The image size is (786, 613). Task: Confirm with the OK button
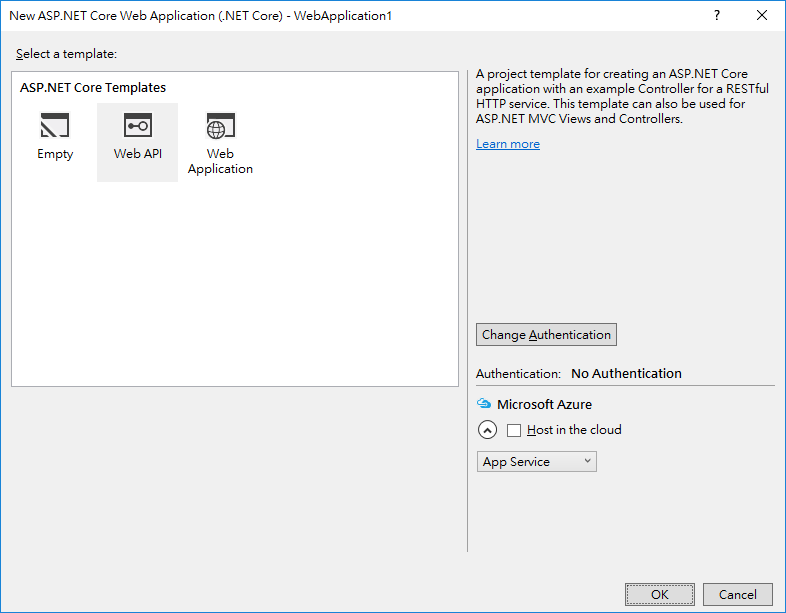[660, 594]
